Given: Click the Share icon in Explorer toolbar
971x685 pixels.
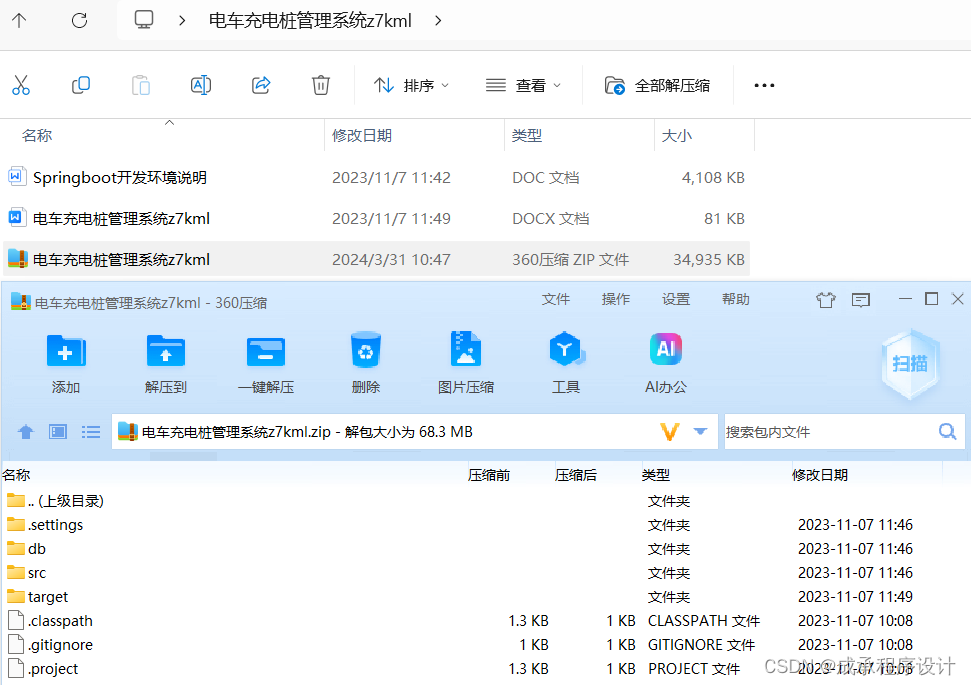Looking at the screenshot, I should pos(260,85).
